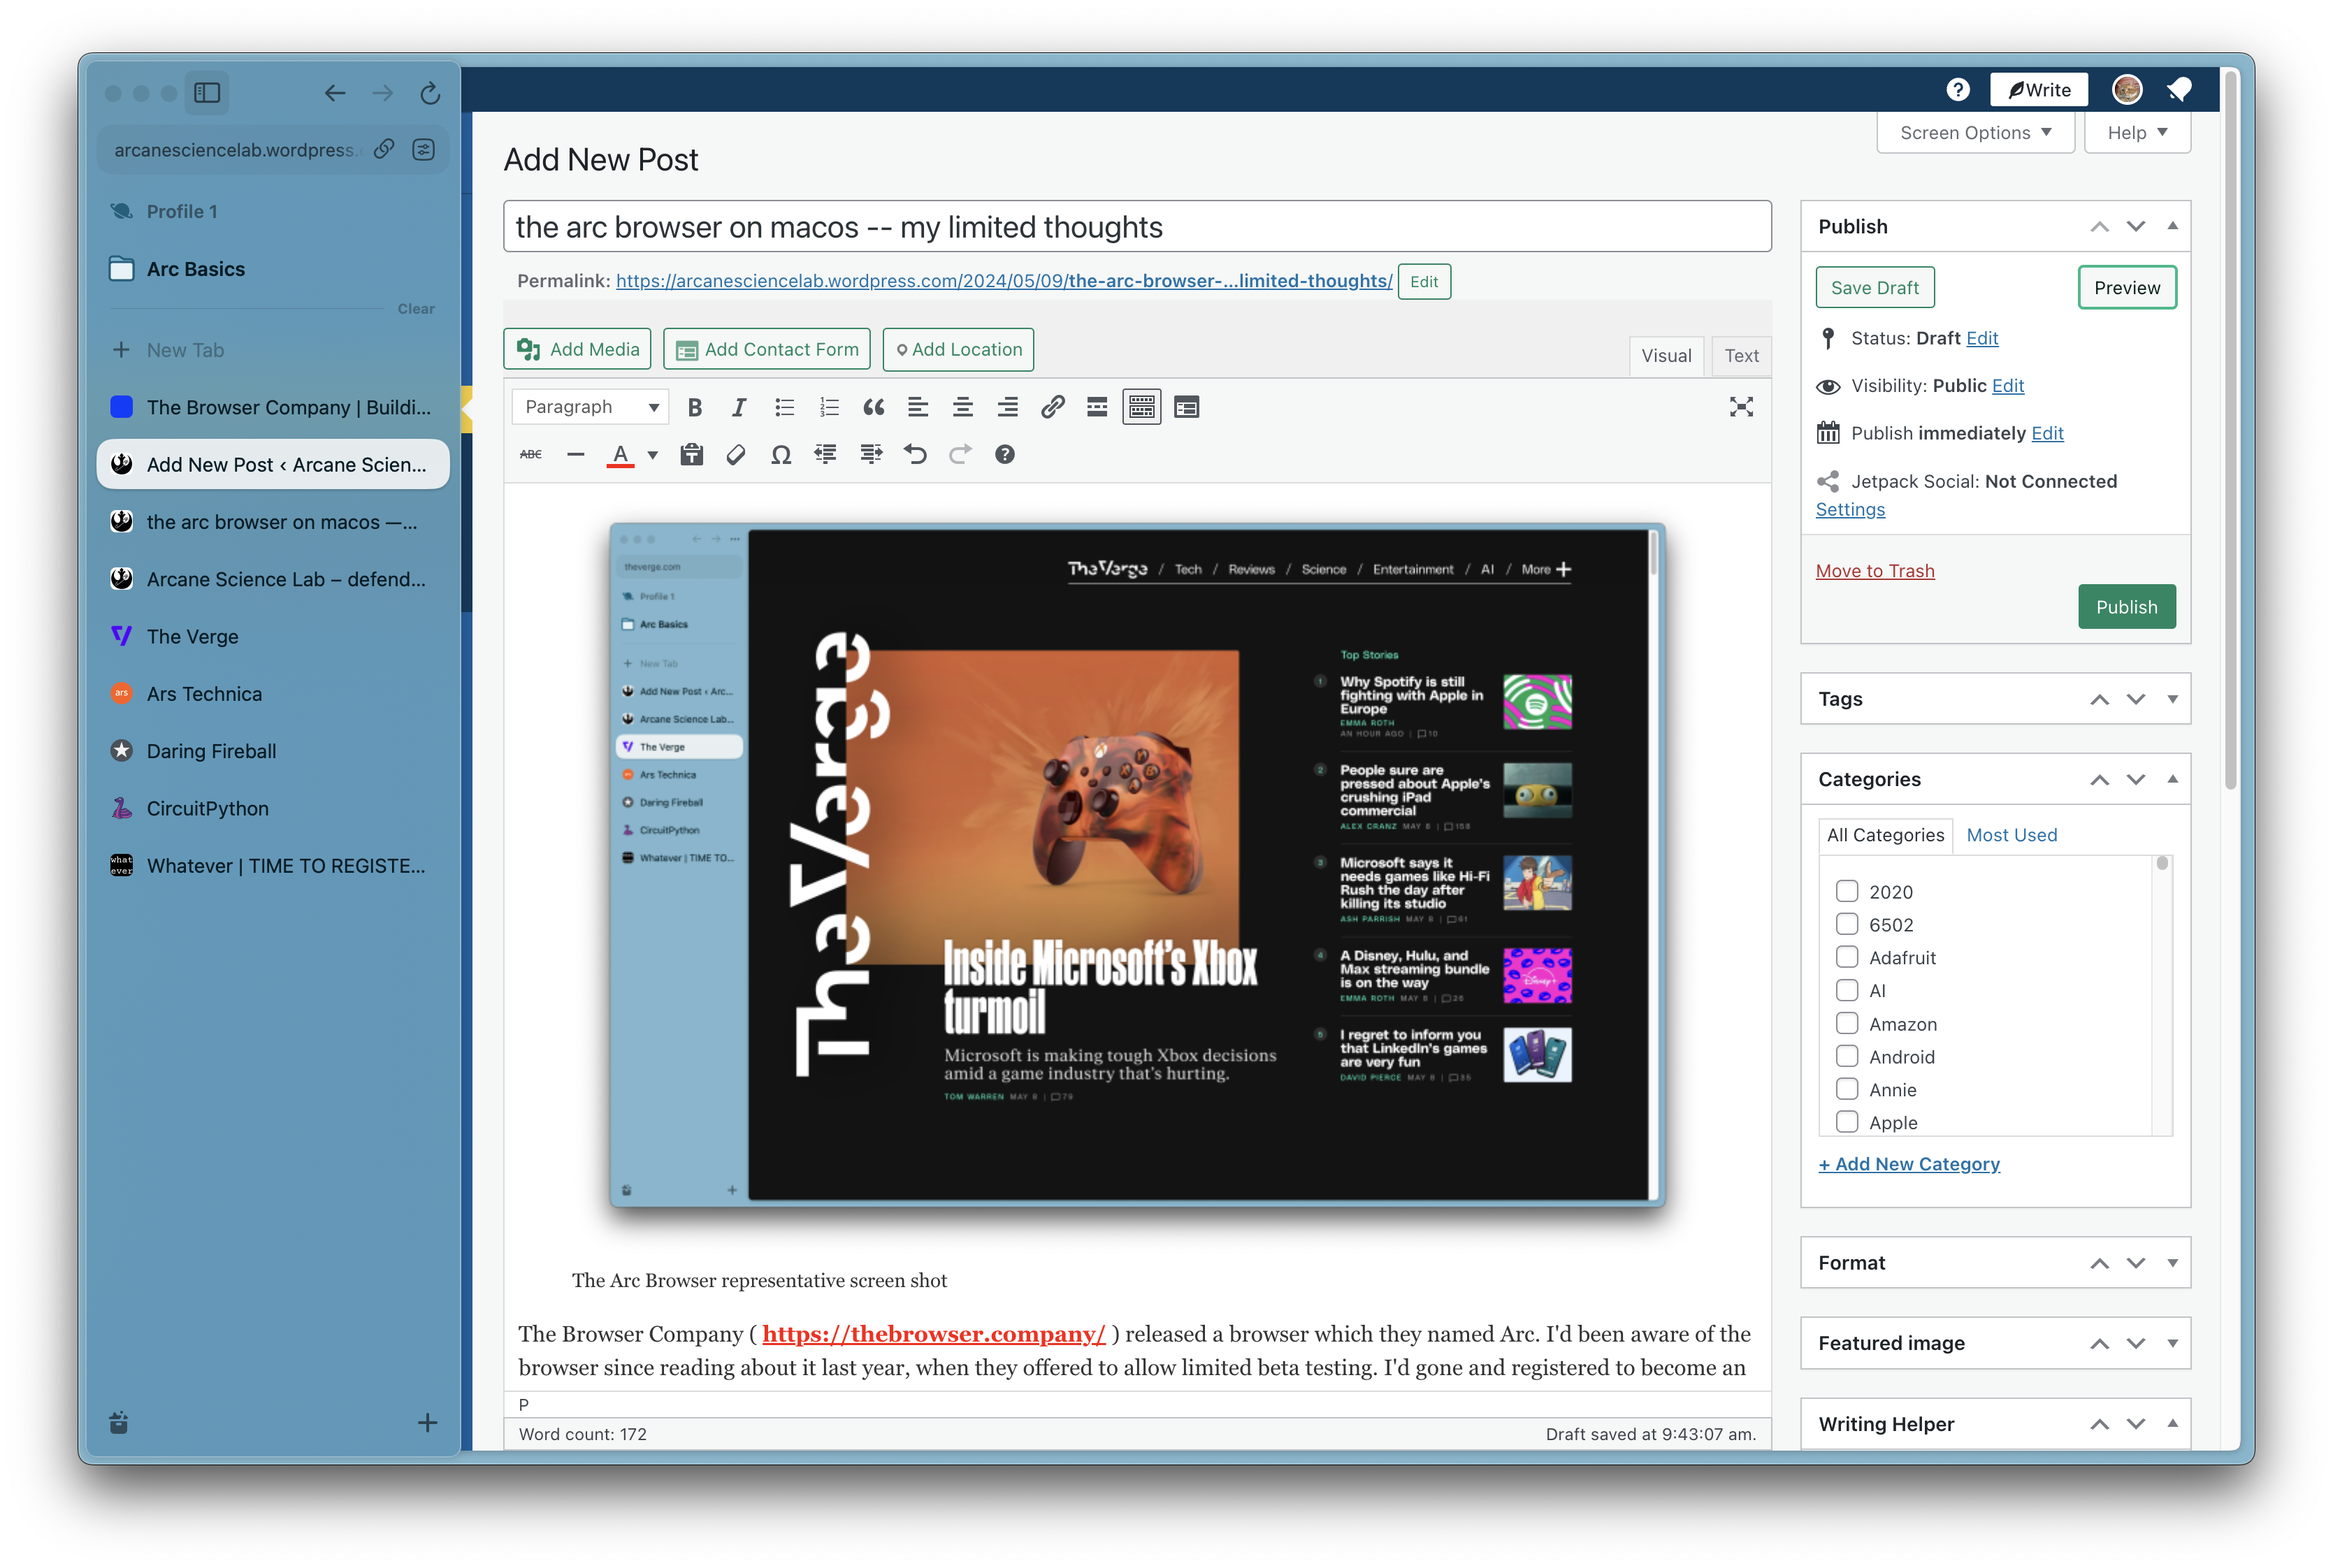
Task: Check the Apple category
Action: (x=1847, y=1122)
